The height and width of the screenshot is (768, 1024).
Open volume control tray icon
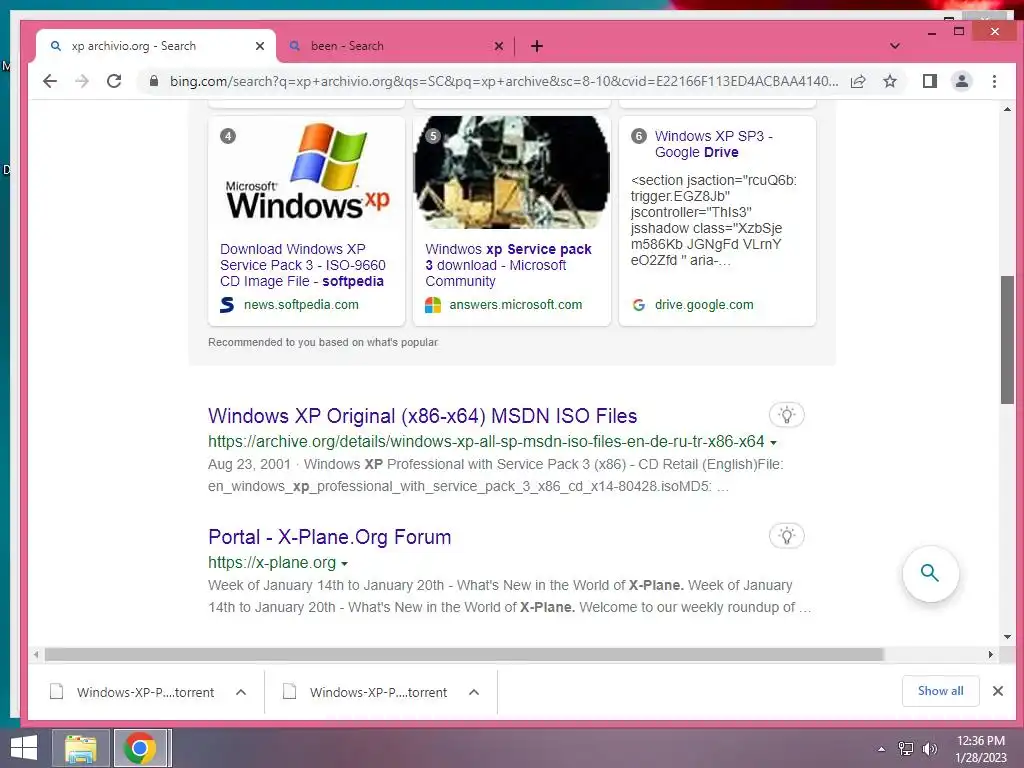(929, 749)
